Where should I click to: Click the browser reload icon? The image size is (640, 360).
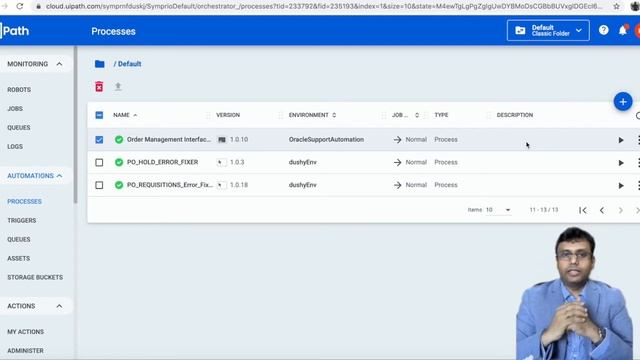(20, 6)
